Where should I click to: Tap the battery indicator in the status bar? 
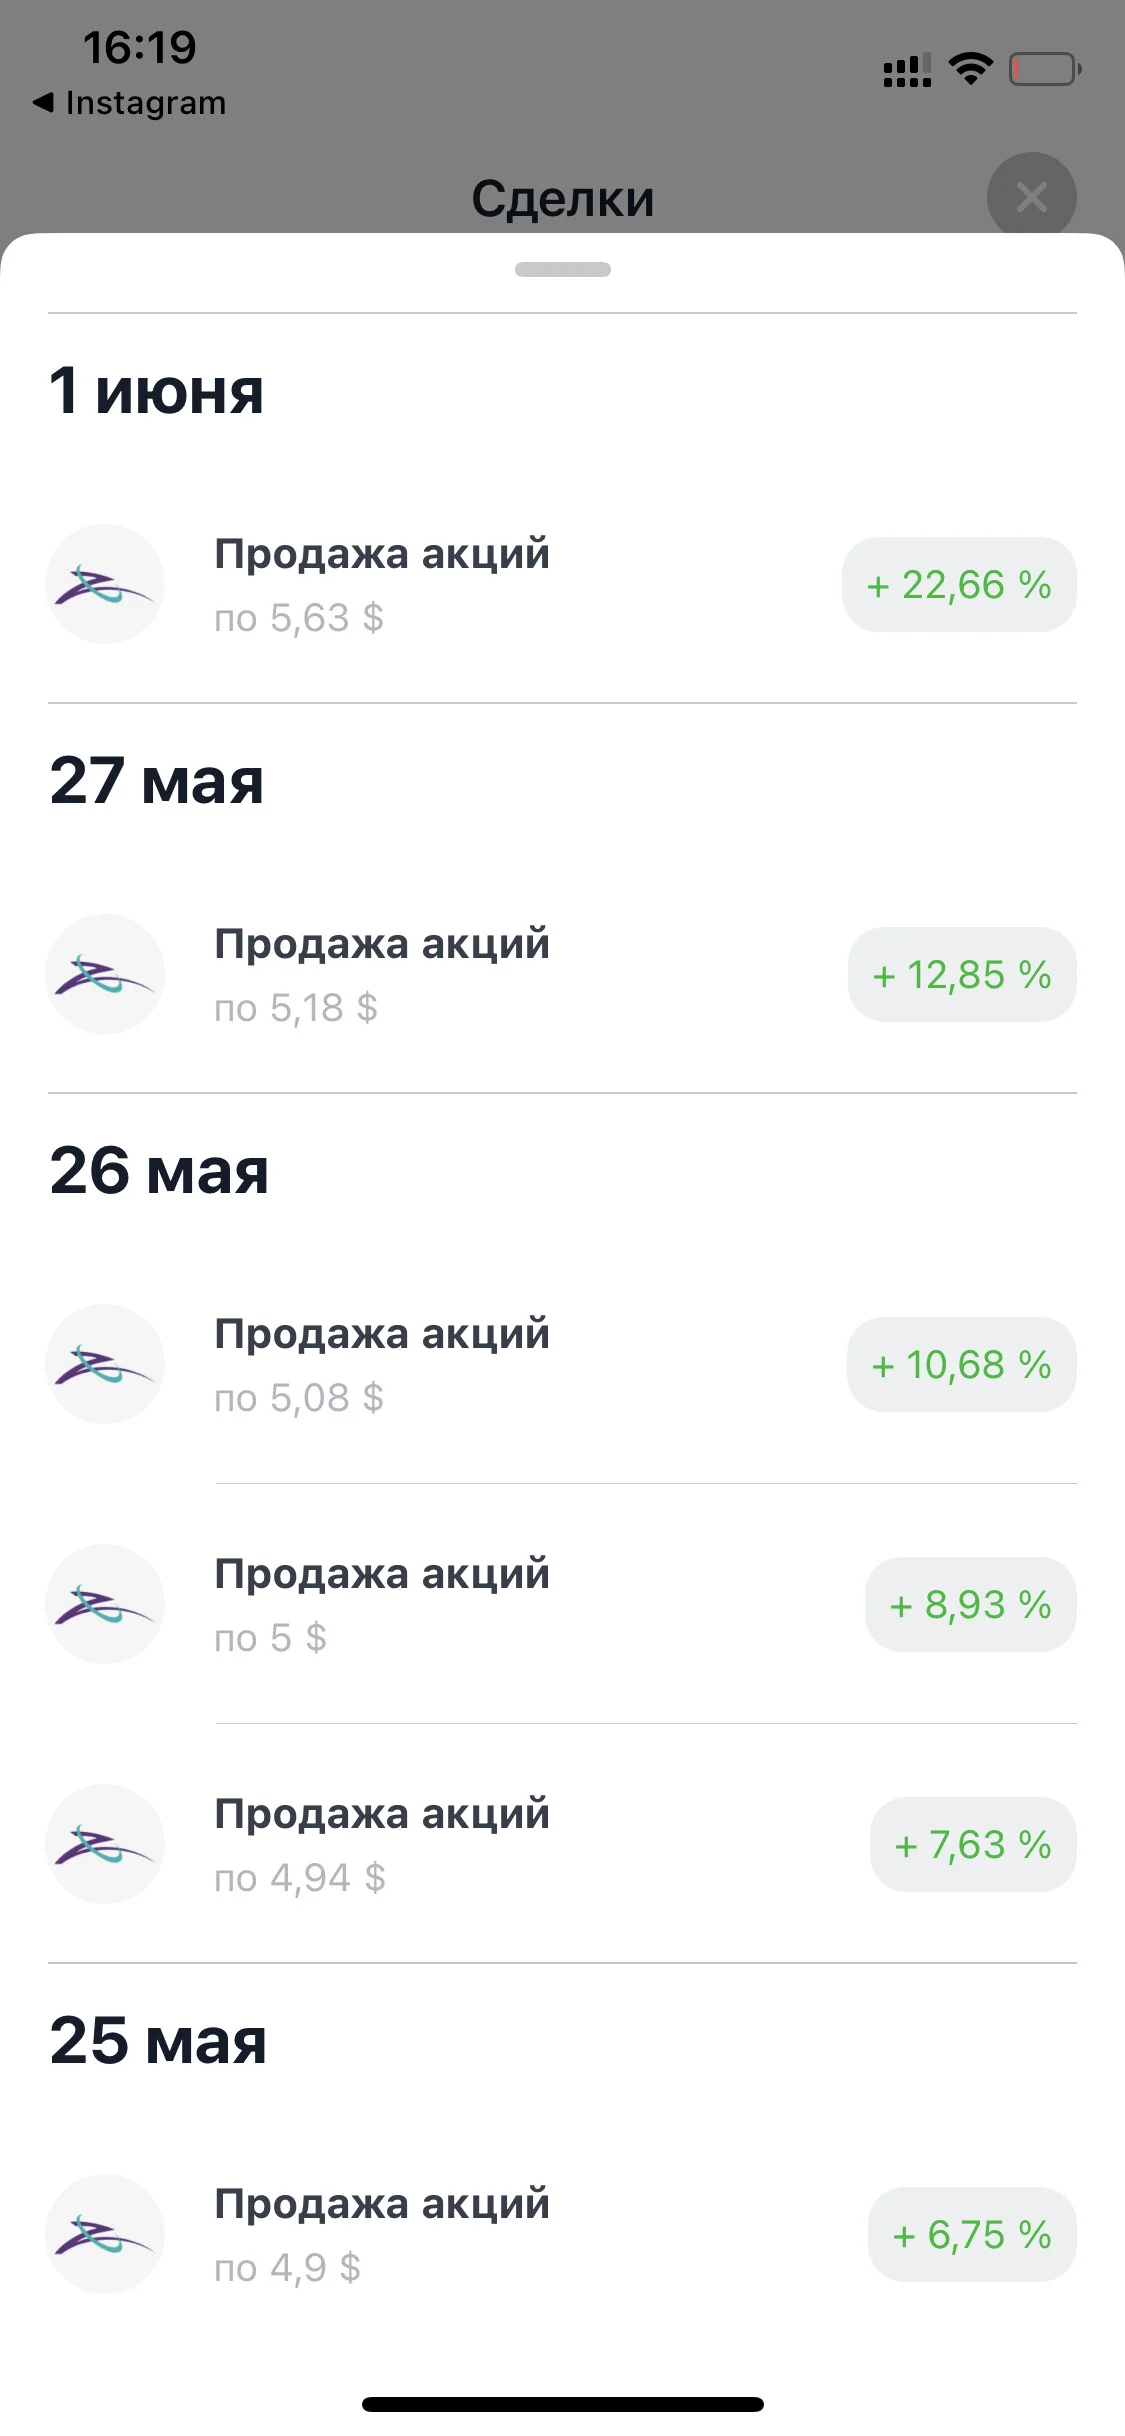[1045, 69]
